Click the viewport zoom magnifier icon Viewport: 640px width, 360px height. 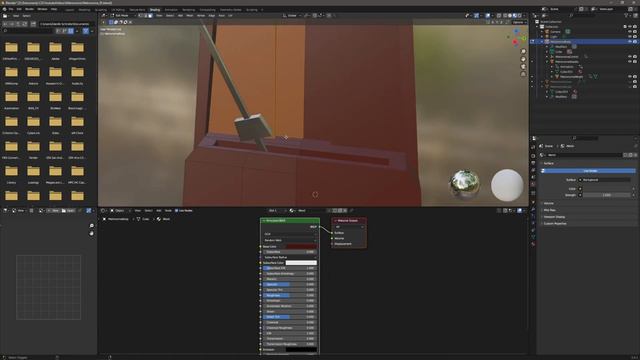tap(523, 51)
